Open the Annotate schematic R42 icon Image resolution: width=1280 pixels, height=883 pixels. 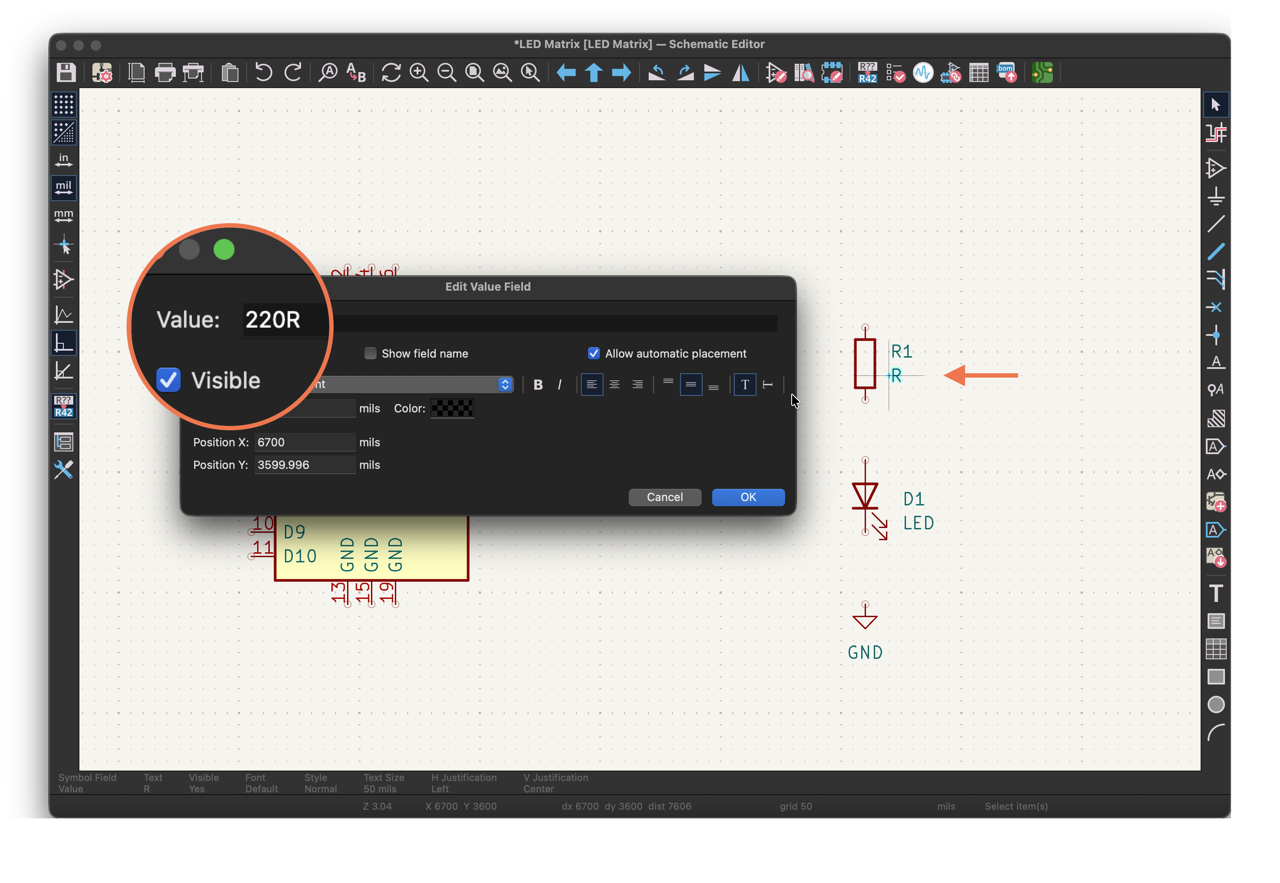pyautogui.click(x=867, y=73)
